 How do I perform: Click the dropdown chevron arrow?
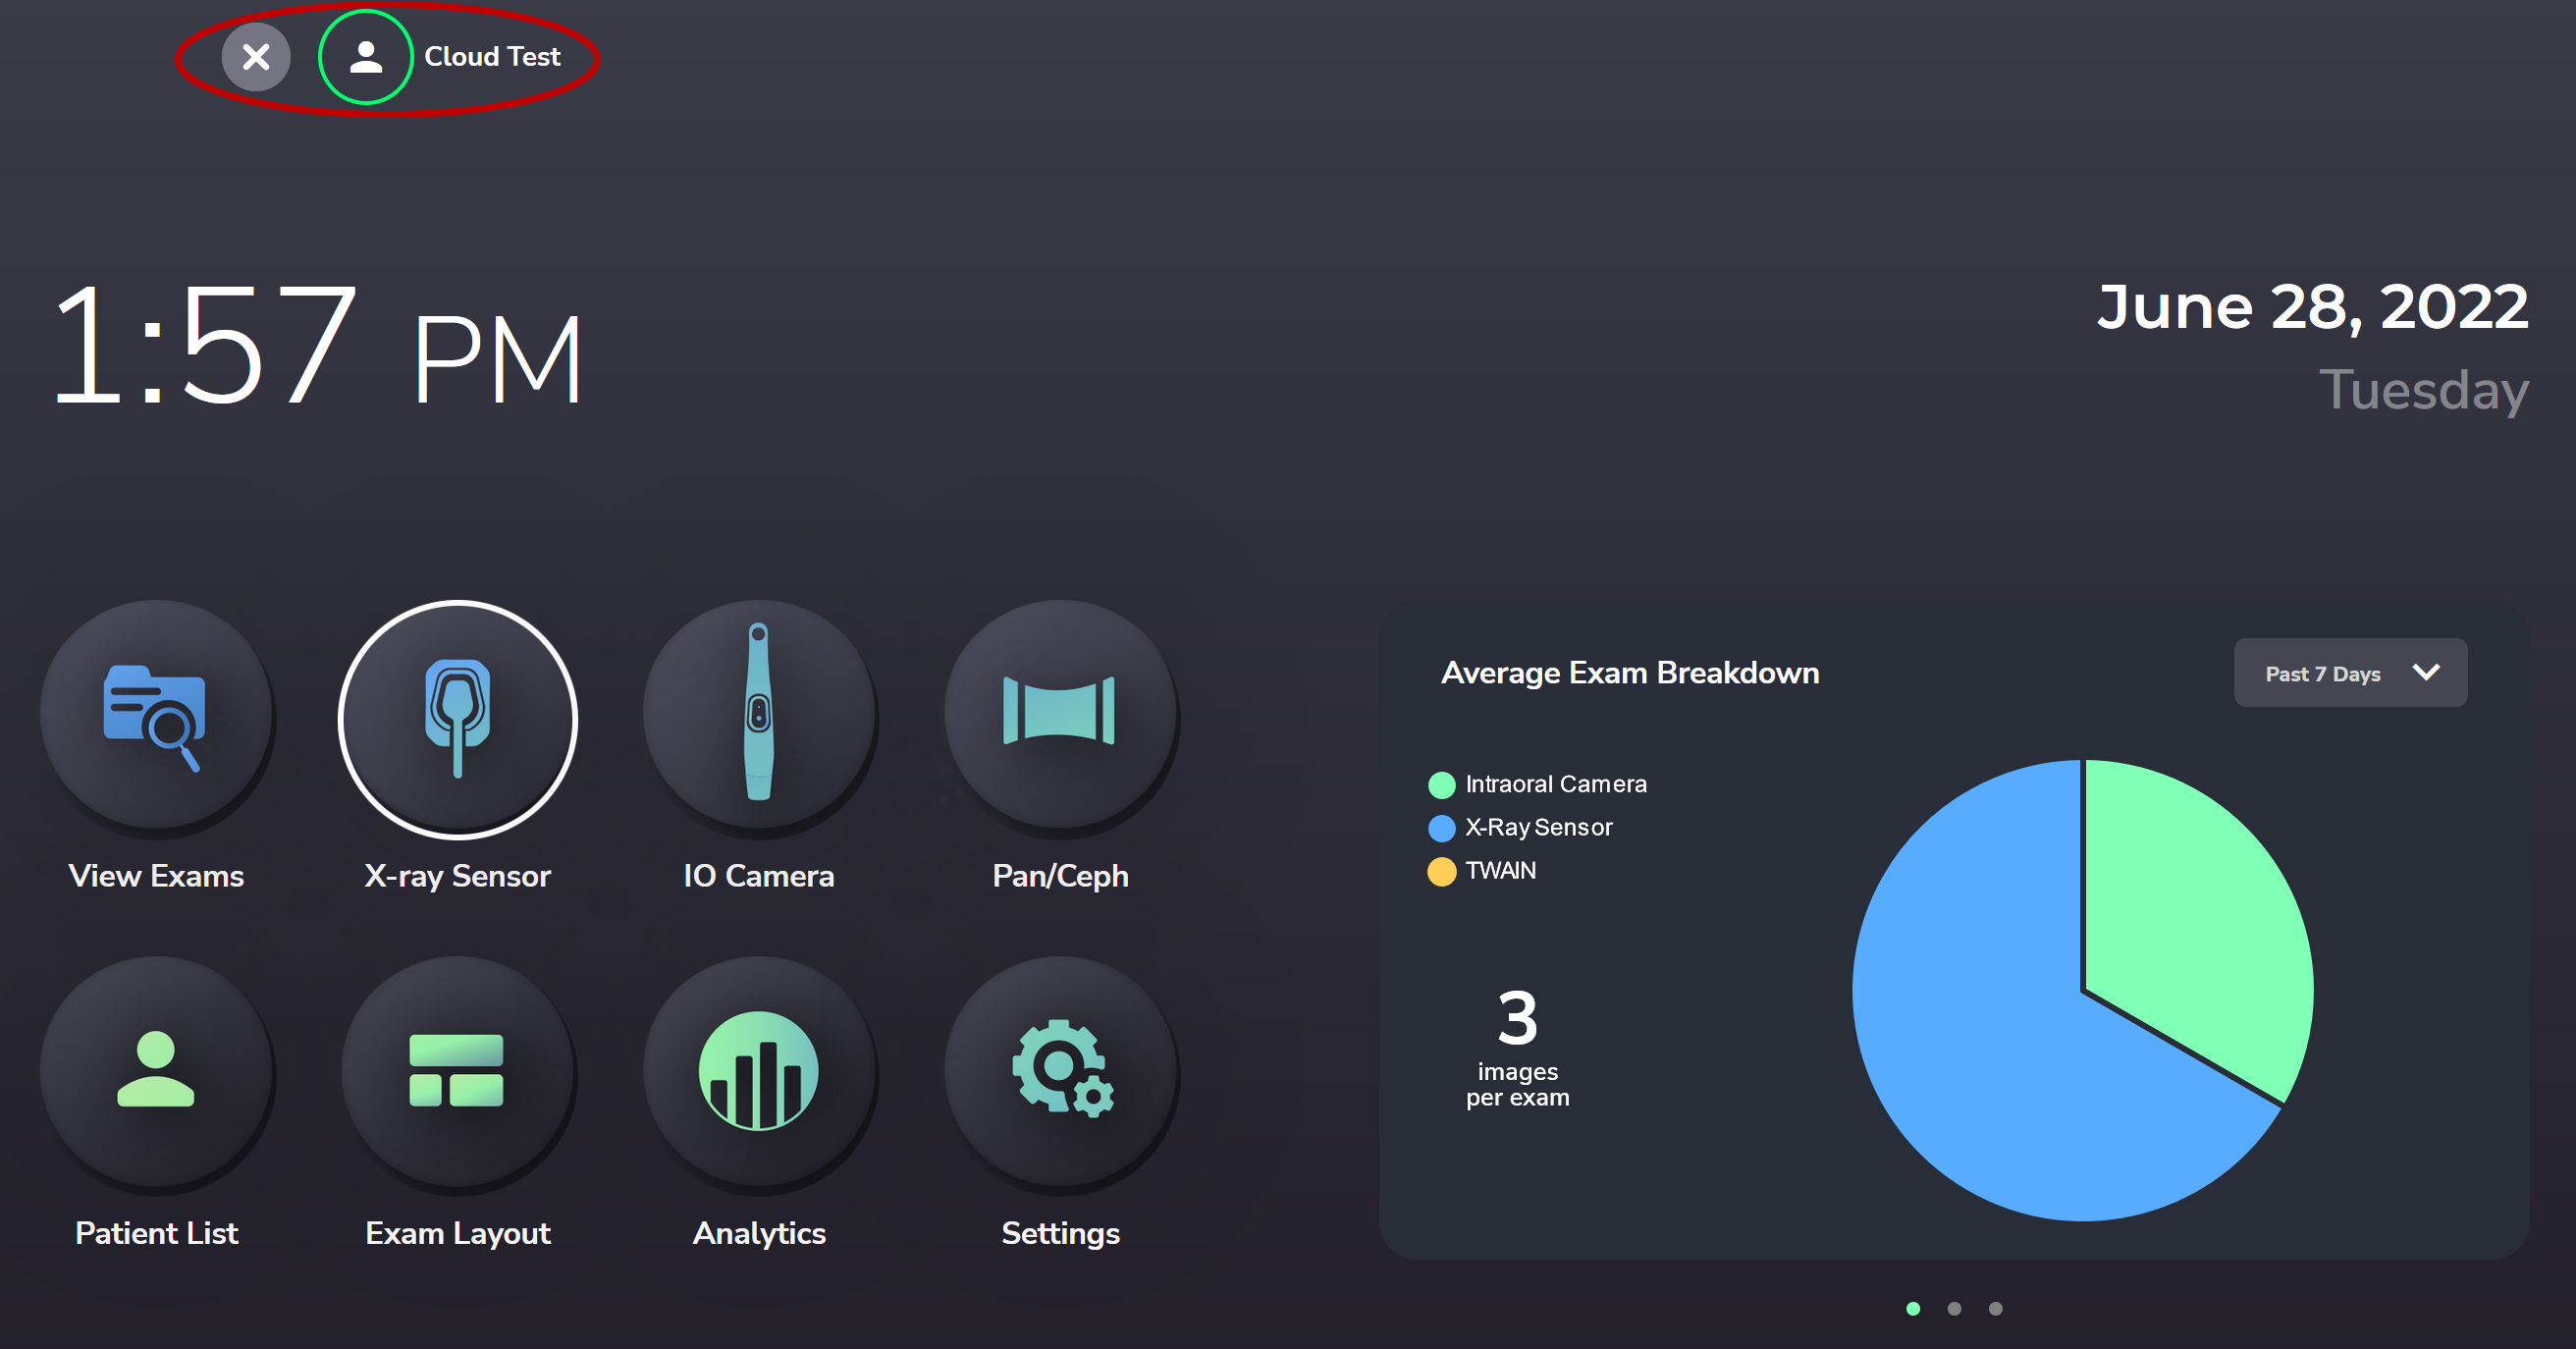tap(2426, 672)
